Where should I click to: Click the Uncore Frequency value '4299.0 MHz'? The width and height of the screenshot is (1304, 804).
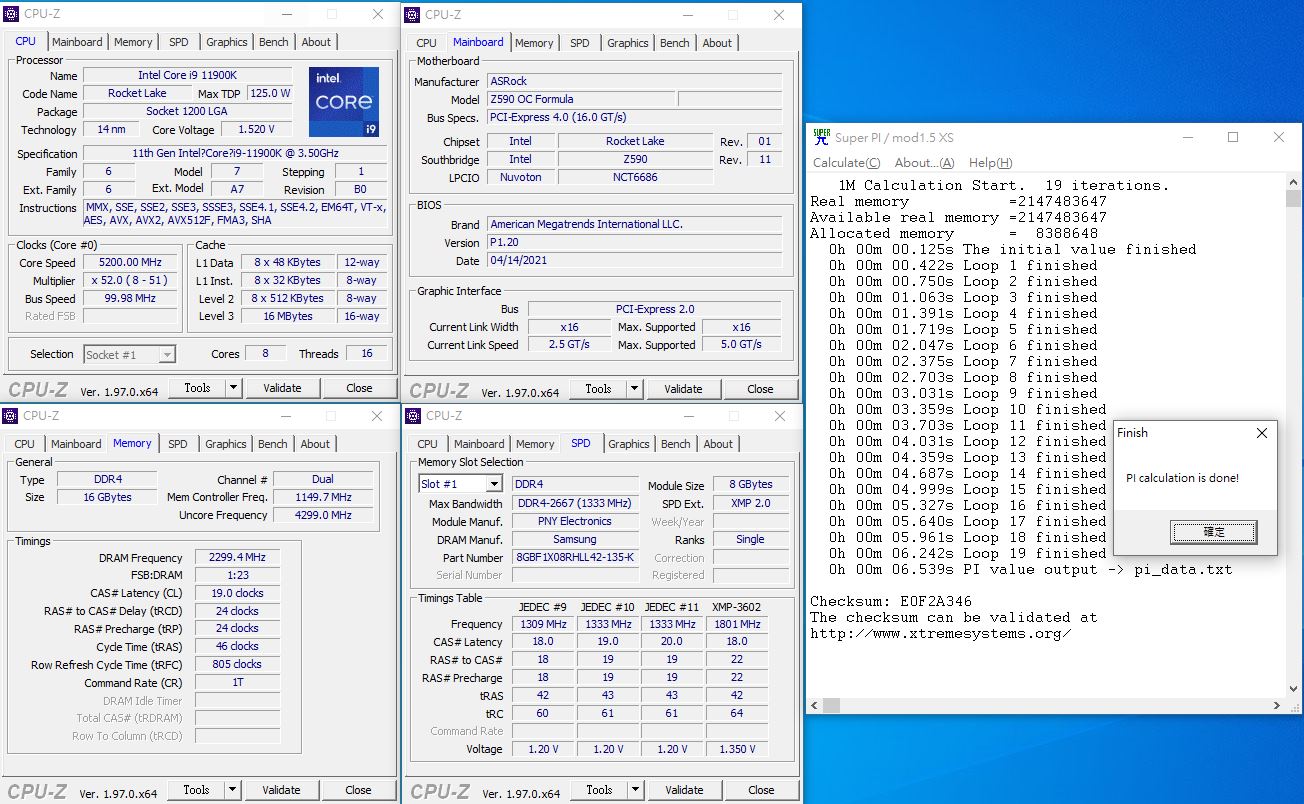323,515
